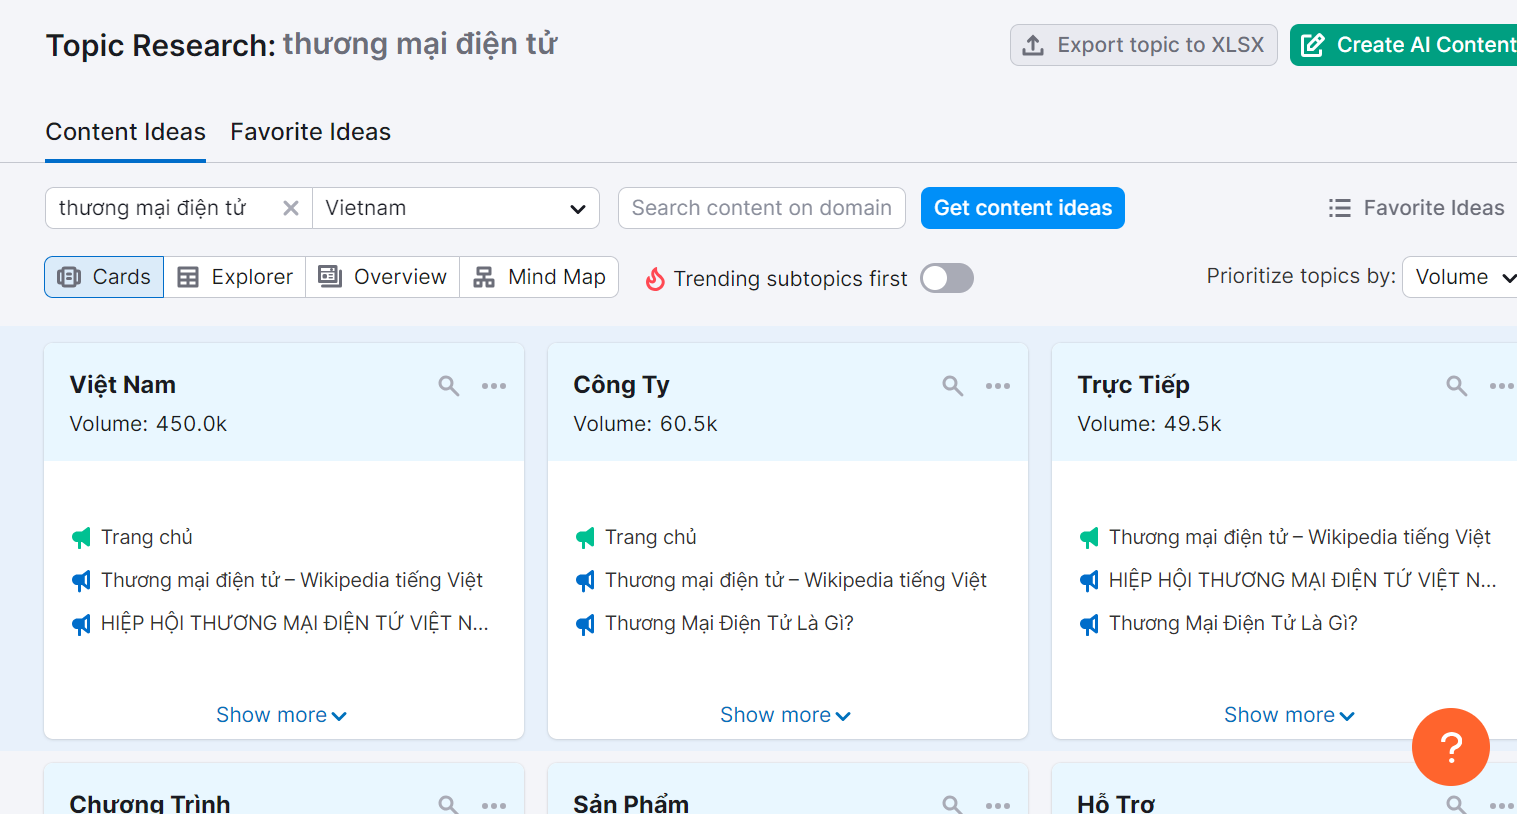
Task: Open the orange help question mark bubble
Action: click(x=1451, y=747)
